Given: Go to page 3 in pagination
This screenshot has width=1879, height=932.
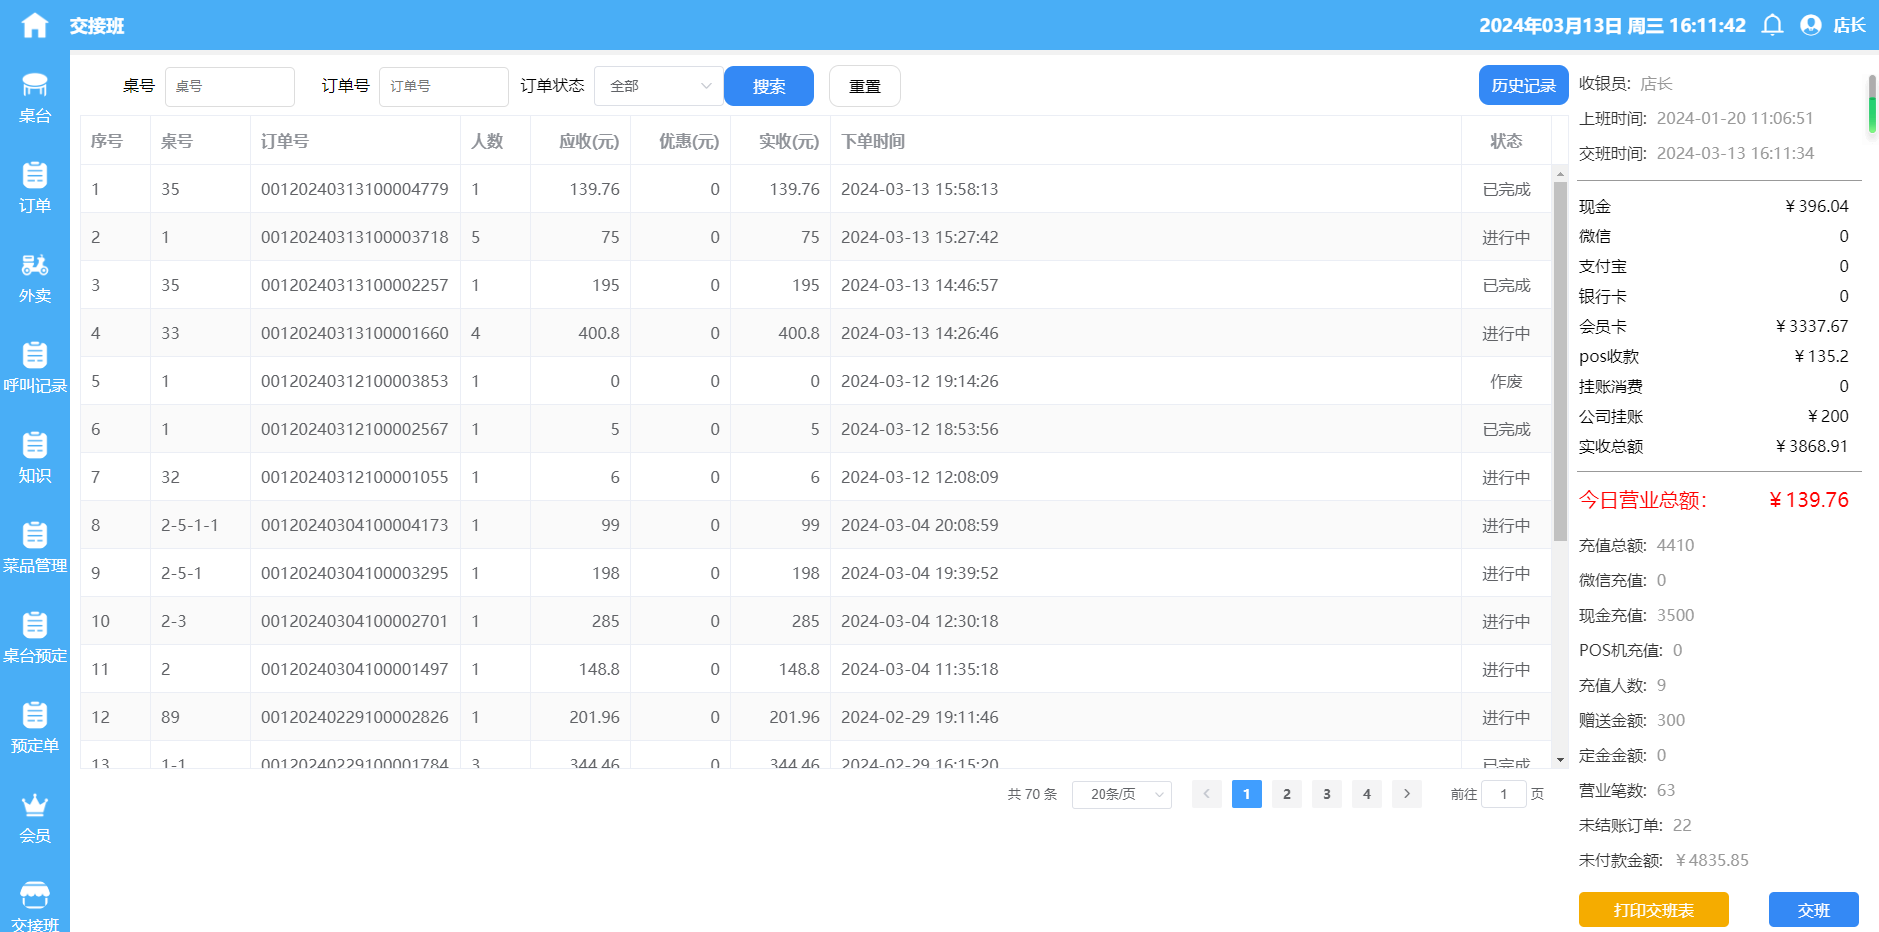Looking at the screenshot, I should [x=1327, y=794].
